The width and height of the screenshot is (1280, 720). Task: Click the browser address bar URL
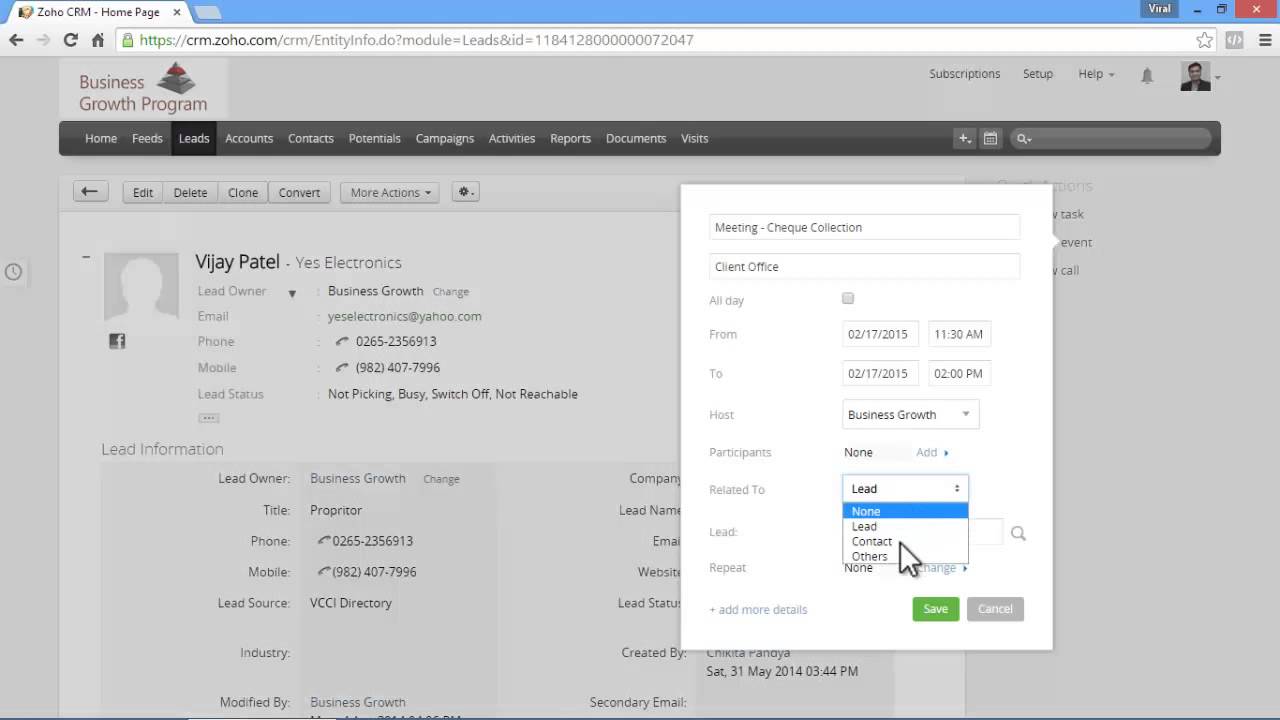[x=416, y=40]
